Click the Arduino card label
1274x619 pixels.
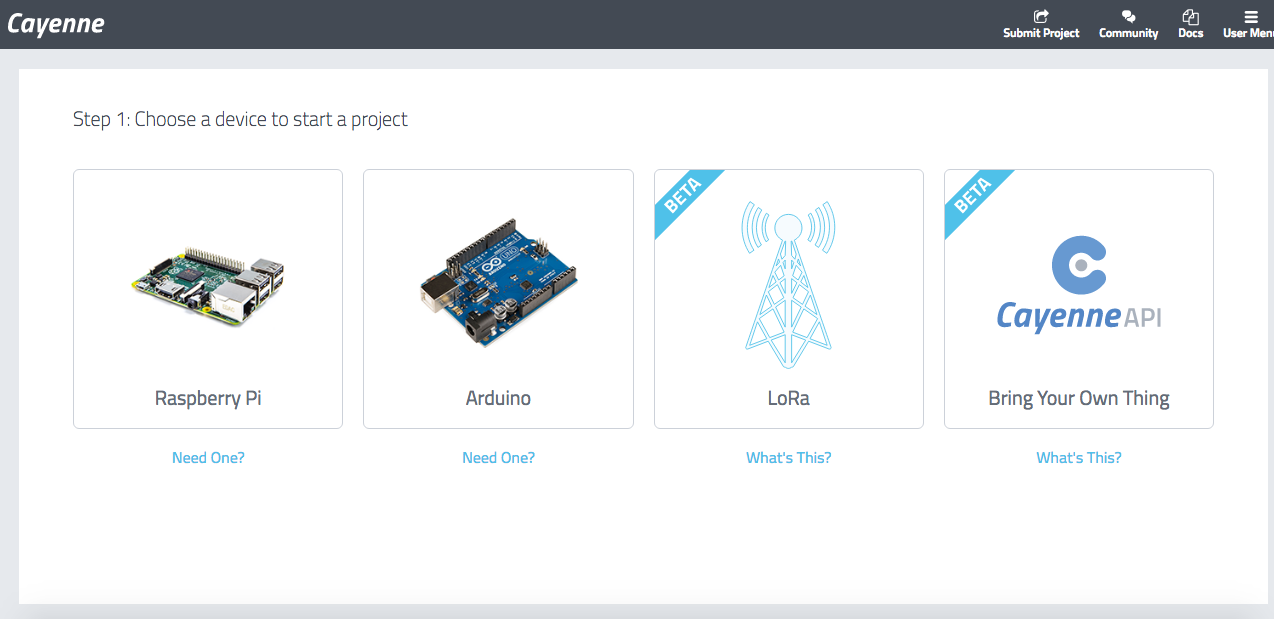[x=498, y=398]
